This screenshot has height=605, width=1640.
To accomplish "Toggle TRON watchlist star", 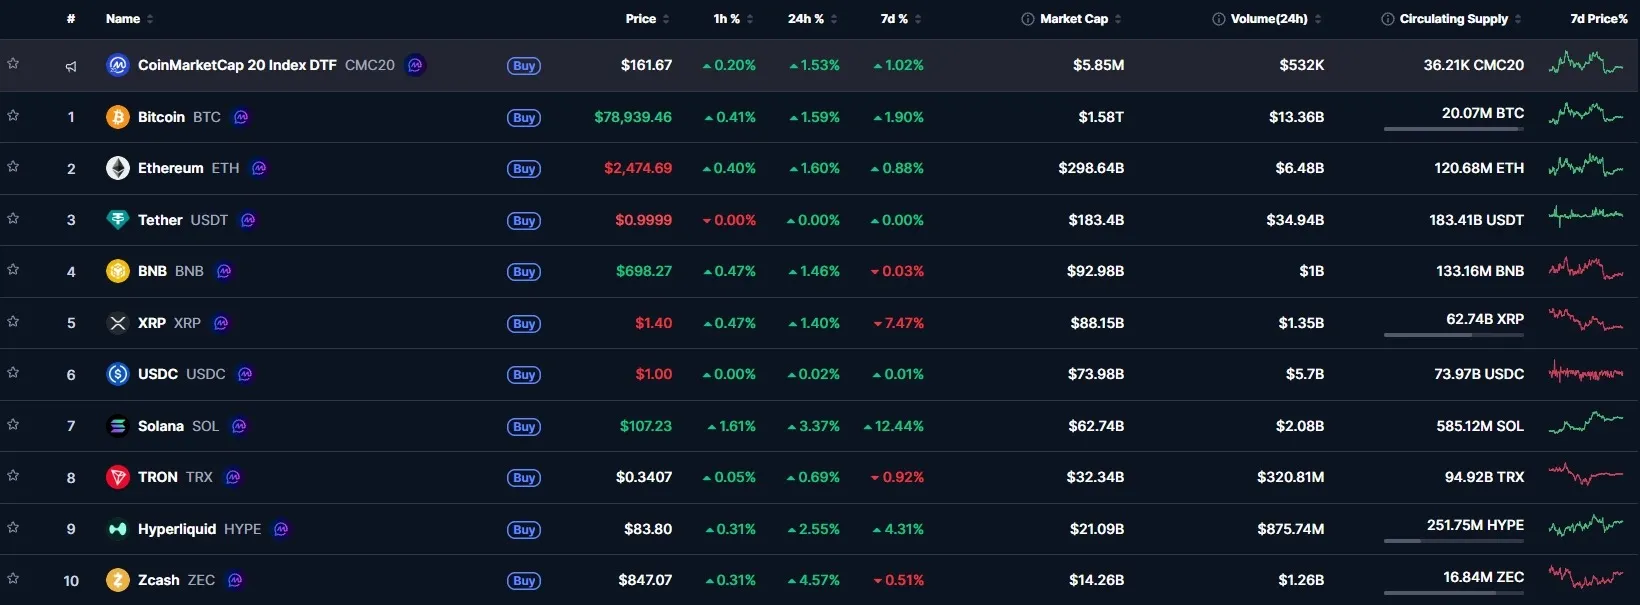I will point(13,475).
